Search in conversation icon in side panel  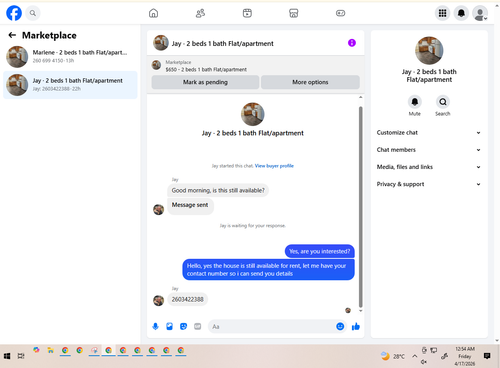point(443,102)
